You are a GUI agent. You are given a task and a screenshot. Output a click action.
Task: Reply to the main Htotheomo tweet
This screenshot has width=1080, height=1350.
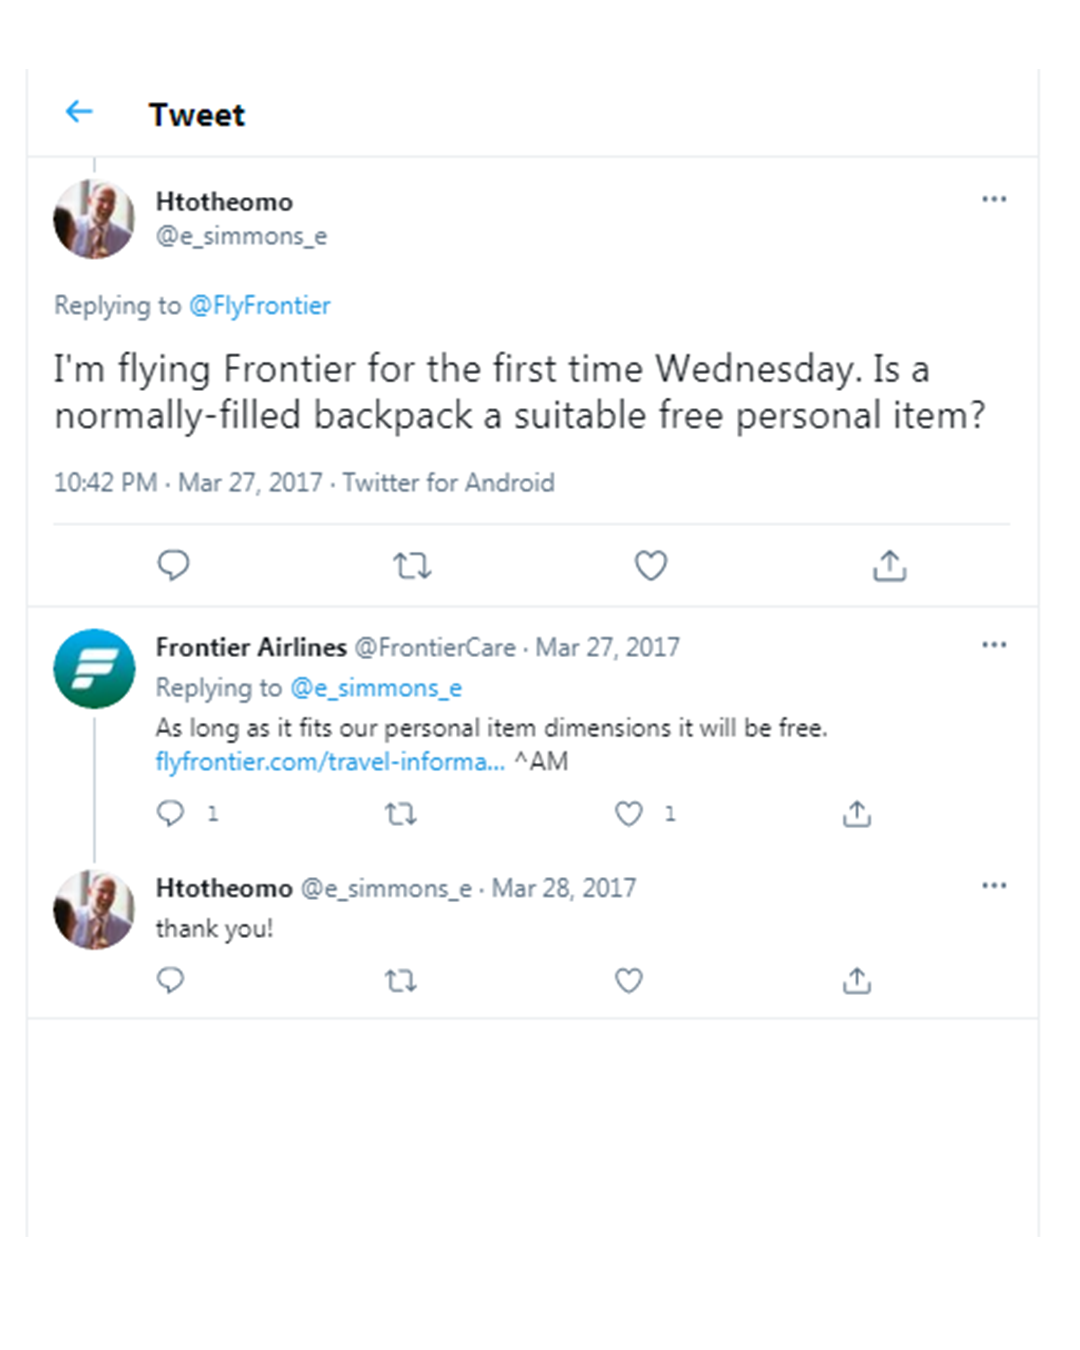tap(173, 565)
